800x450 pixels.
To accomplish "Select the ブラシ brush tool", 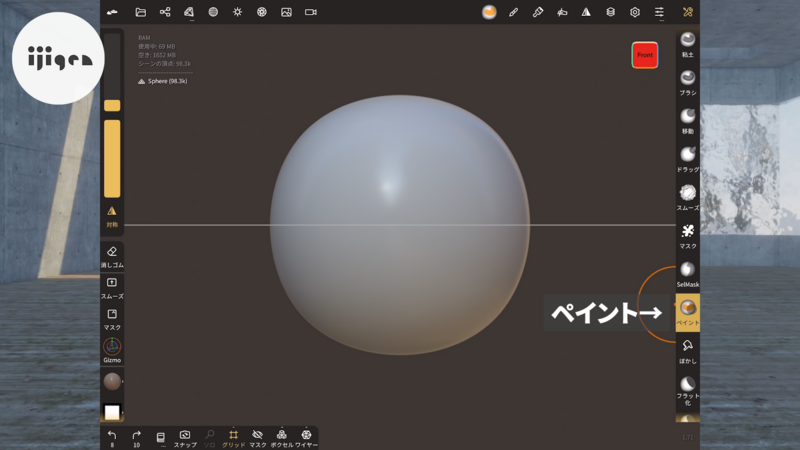I will [x=688, y=83].
